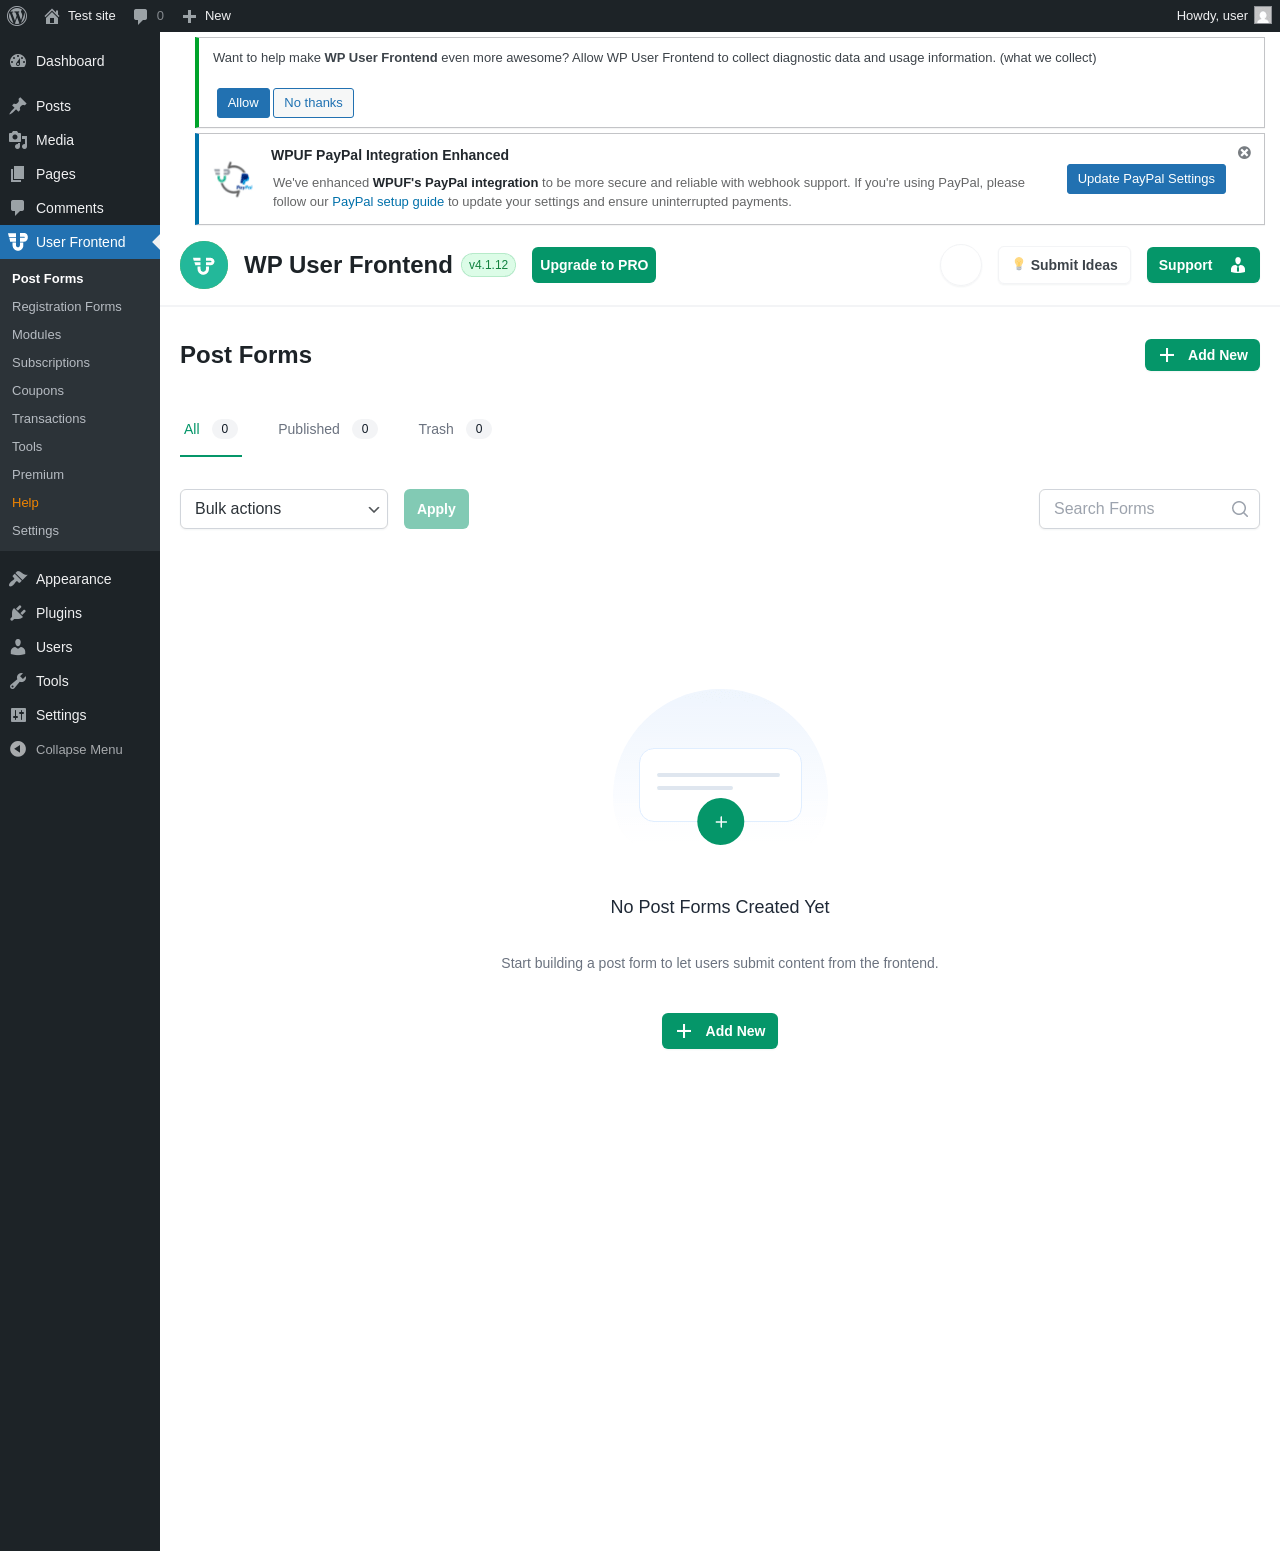1280x1551 pixels.
Task: Open Subscriptions submenu item
Action: [x=51, y=363]
